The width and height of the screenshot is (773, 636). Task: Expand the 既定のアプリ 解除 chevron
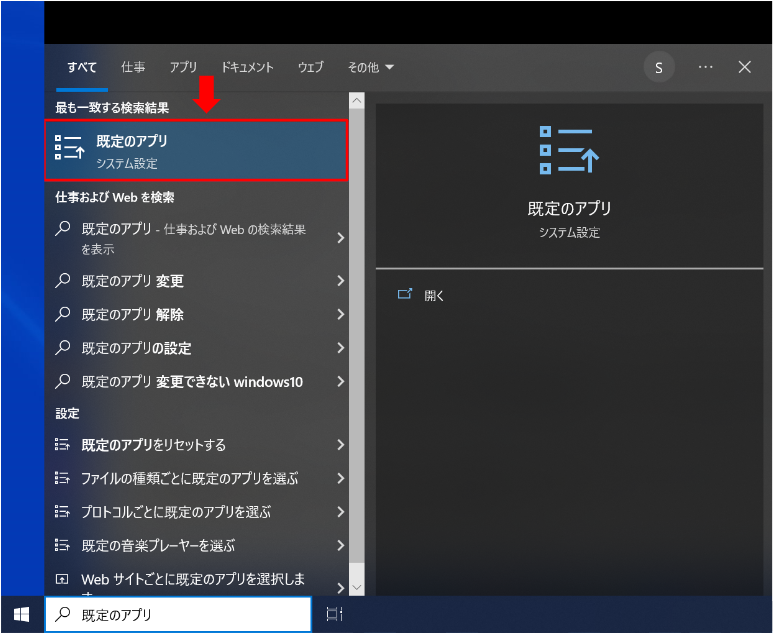(x=340, y=314)
